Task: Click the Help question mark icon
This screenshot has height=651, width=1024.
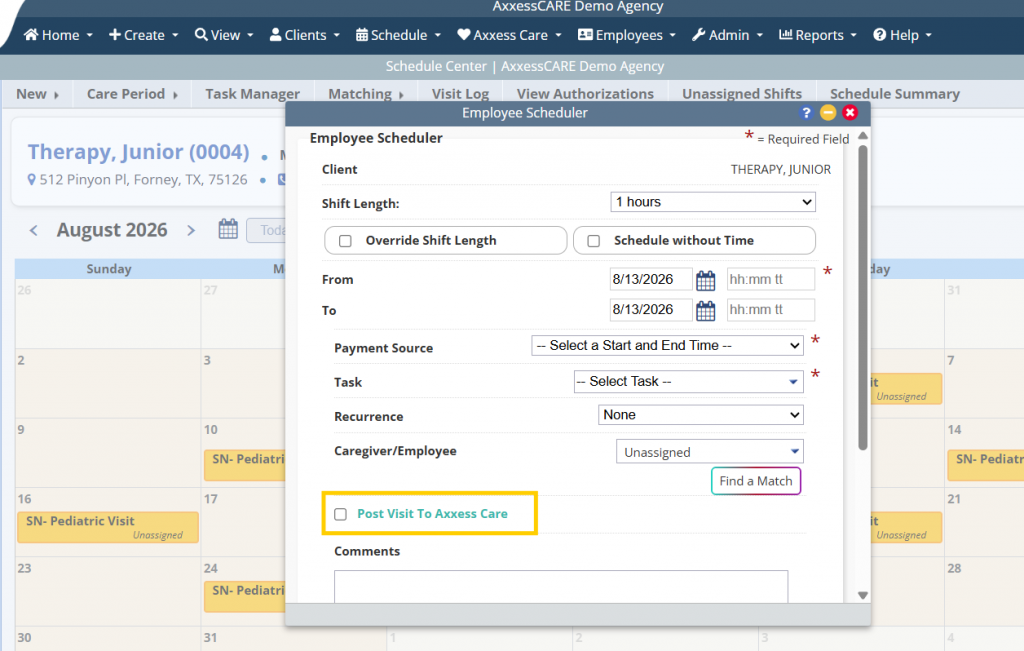Action: pos(879,35)
